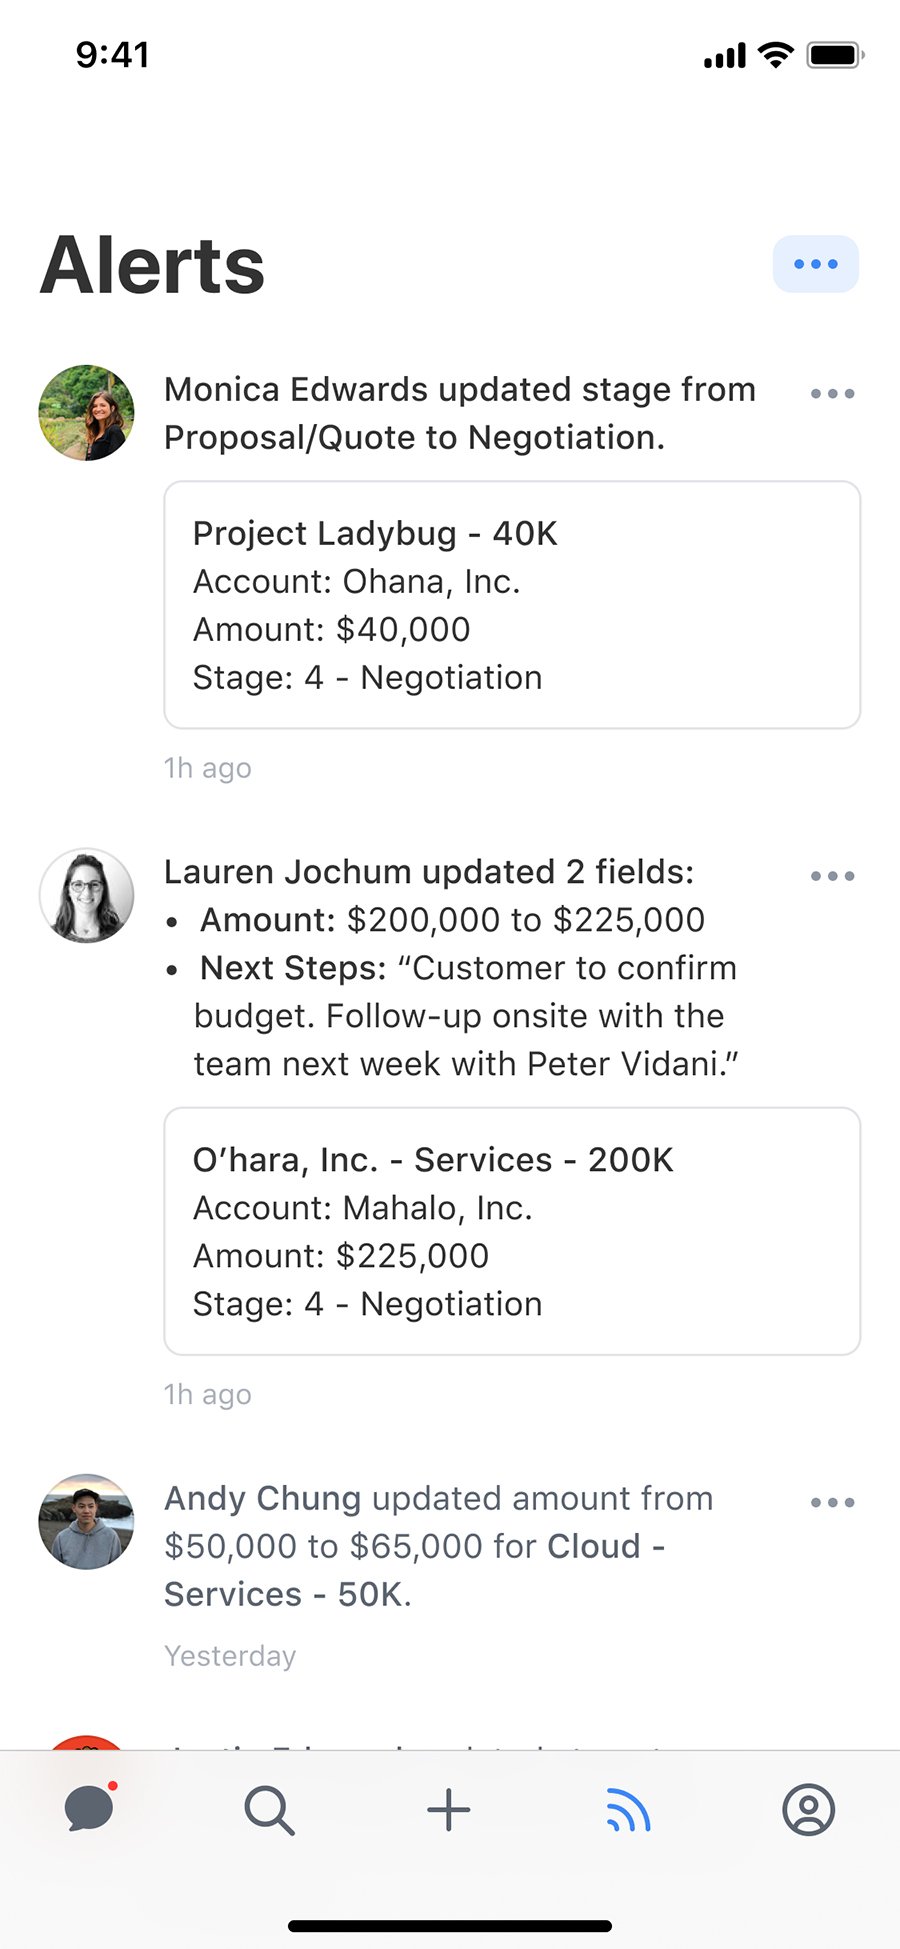Tap the cellular signal bars icon
This screenshot has height=1949, width=900.
725,56
